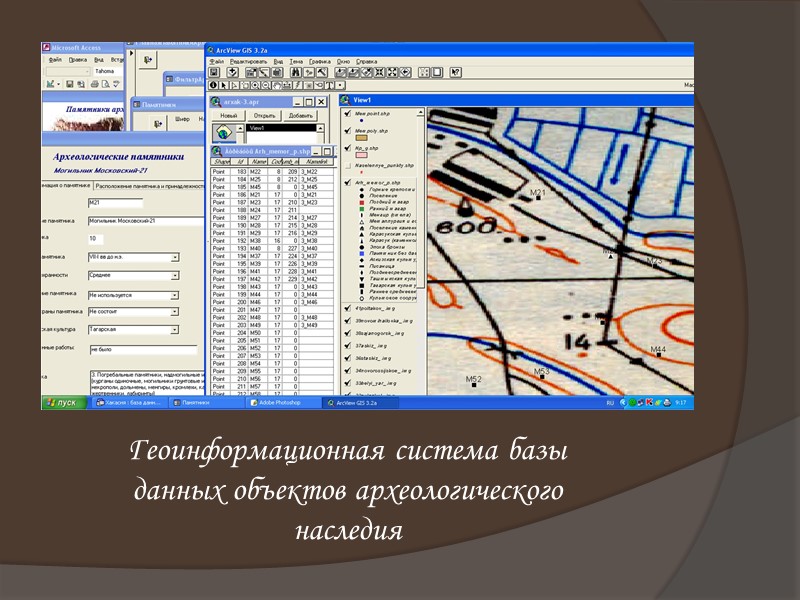Click the Новый button in project window

[229, 115]
